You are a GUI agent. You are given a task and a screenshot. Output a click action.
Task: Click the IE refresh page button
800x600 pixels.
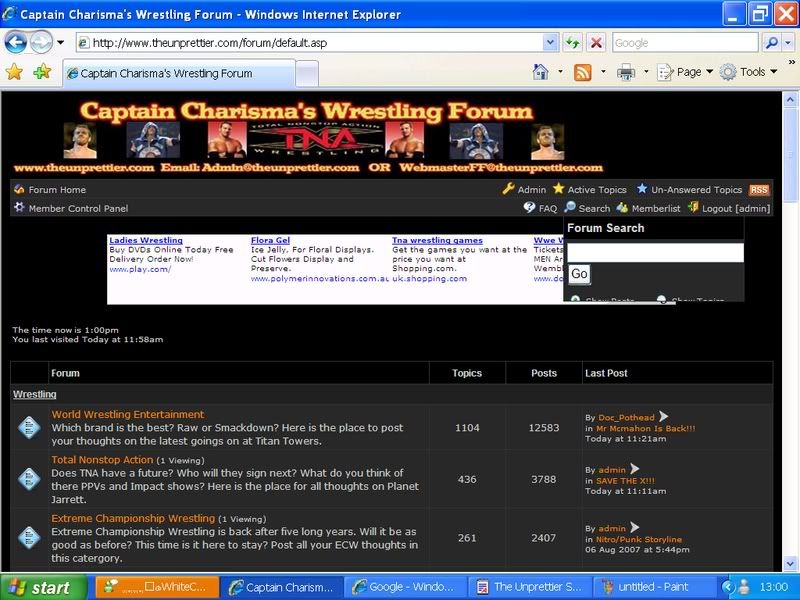(x=573, y=43)
